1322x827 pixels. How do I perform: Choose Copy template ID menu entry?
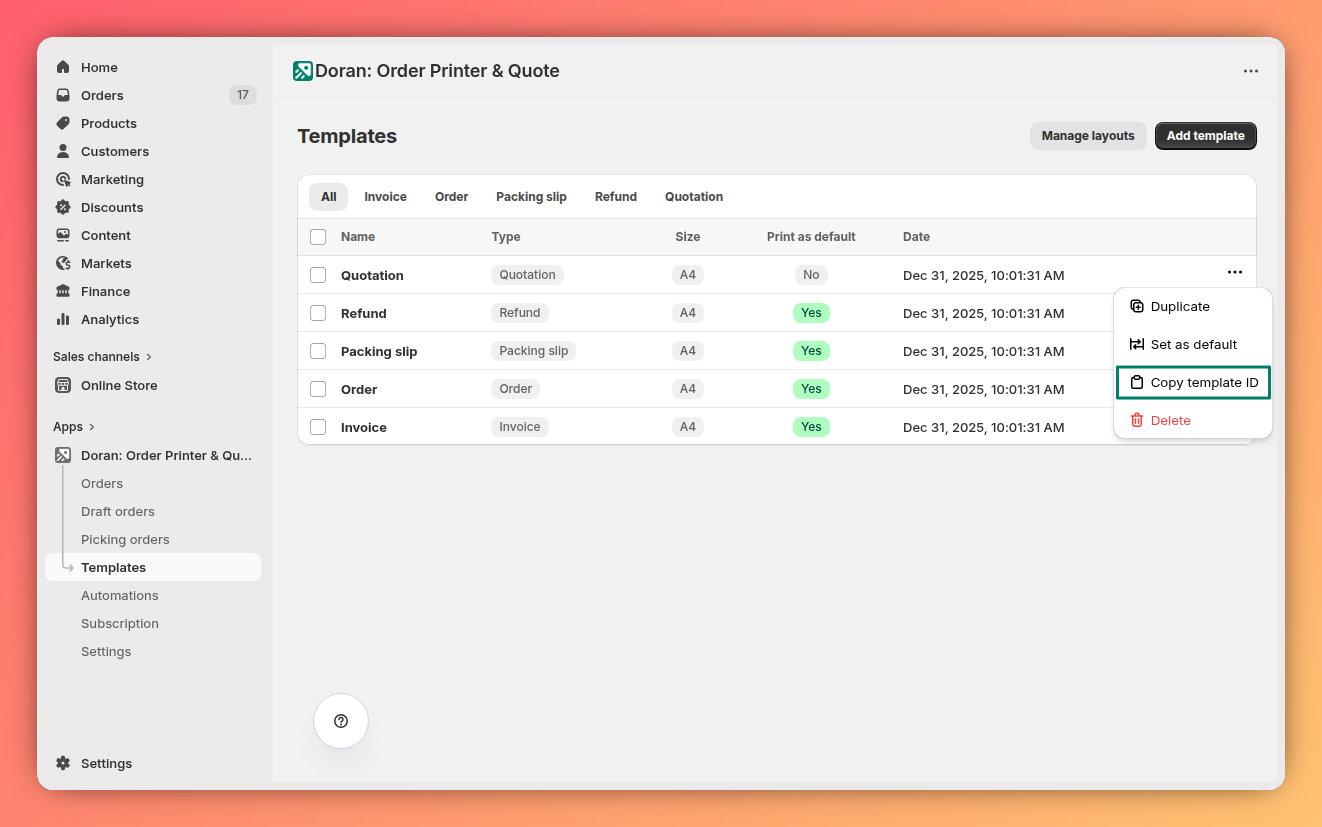pyautogui.click(x=1193, y=382)
